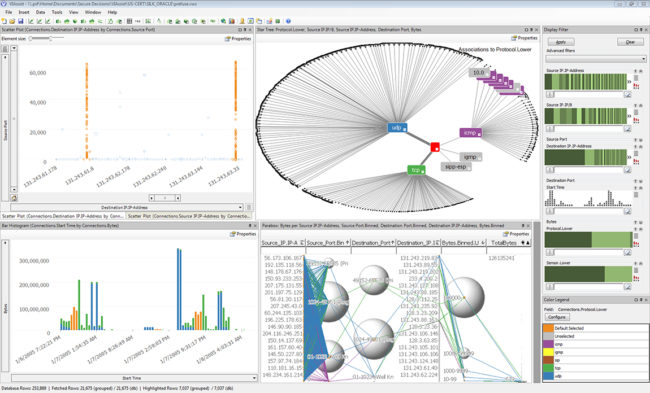Click chart icon under Protocol.Lower filter
Screen dimensions: 650x393
(627, 252)
